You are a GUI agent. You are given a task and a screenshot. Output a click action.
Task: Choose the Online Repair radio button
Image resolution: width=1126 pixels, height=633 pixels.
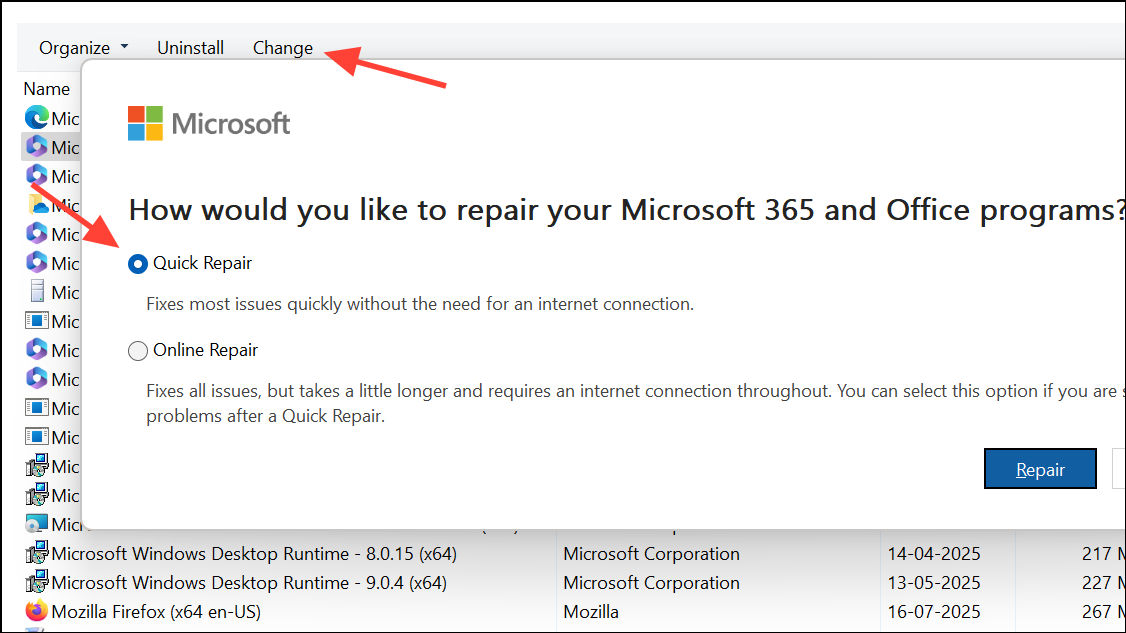pyautogui.click(x=138, y=351)
